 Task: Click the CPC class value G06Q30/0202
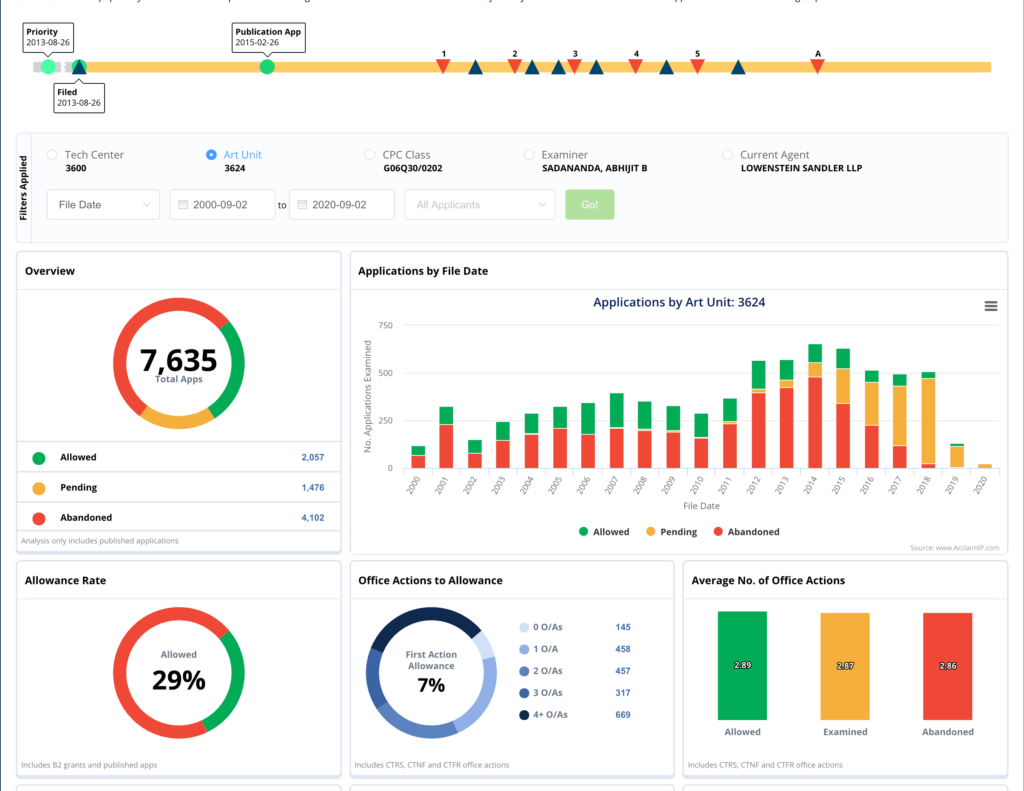[413, 169]
